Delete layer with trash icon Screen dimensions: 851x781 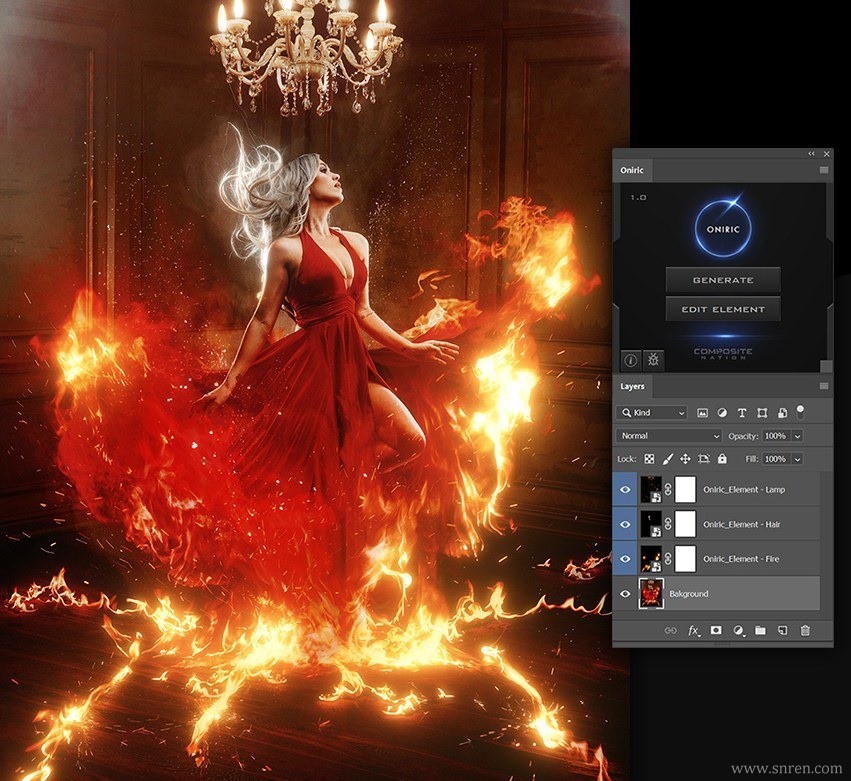tap(805, 631)
